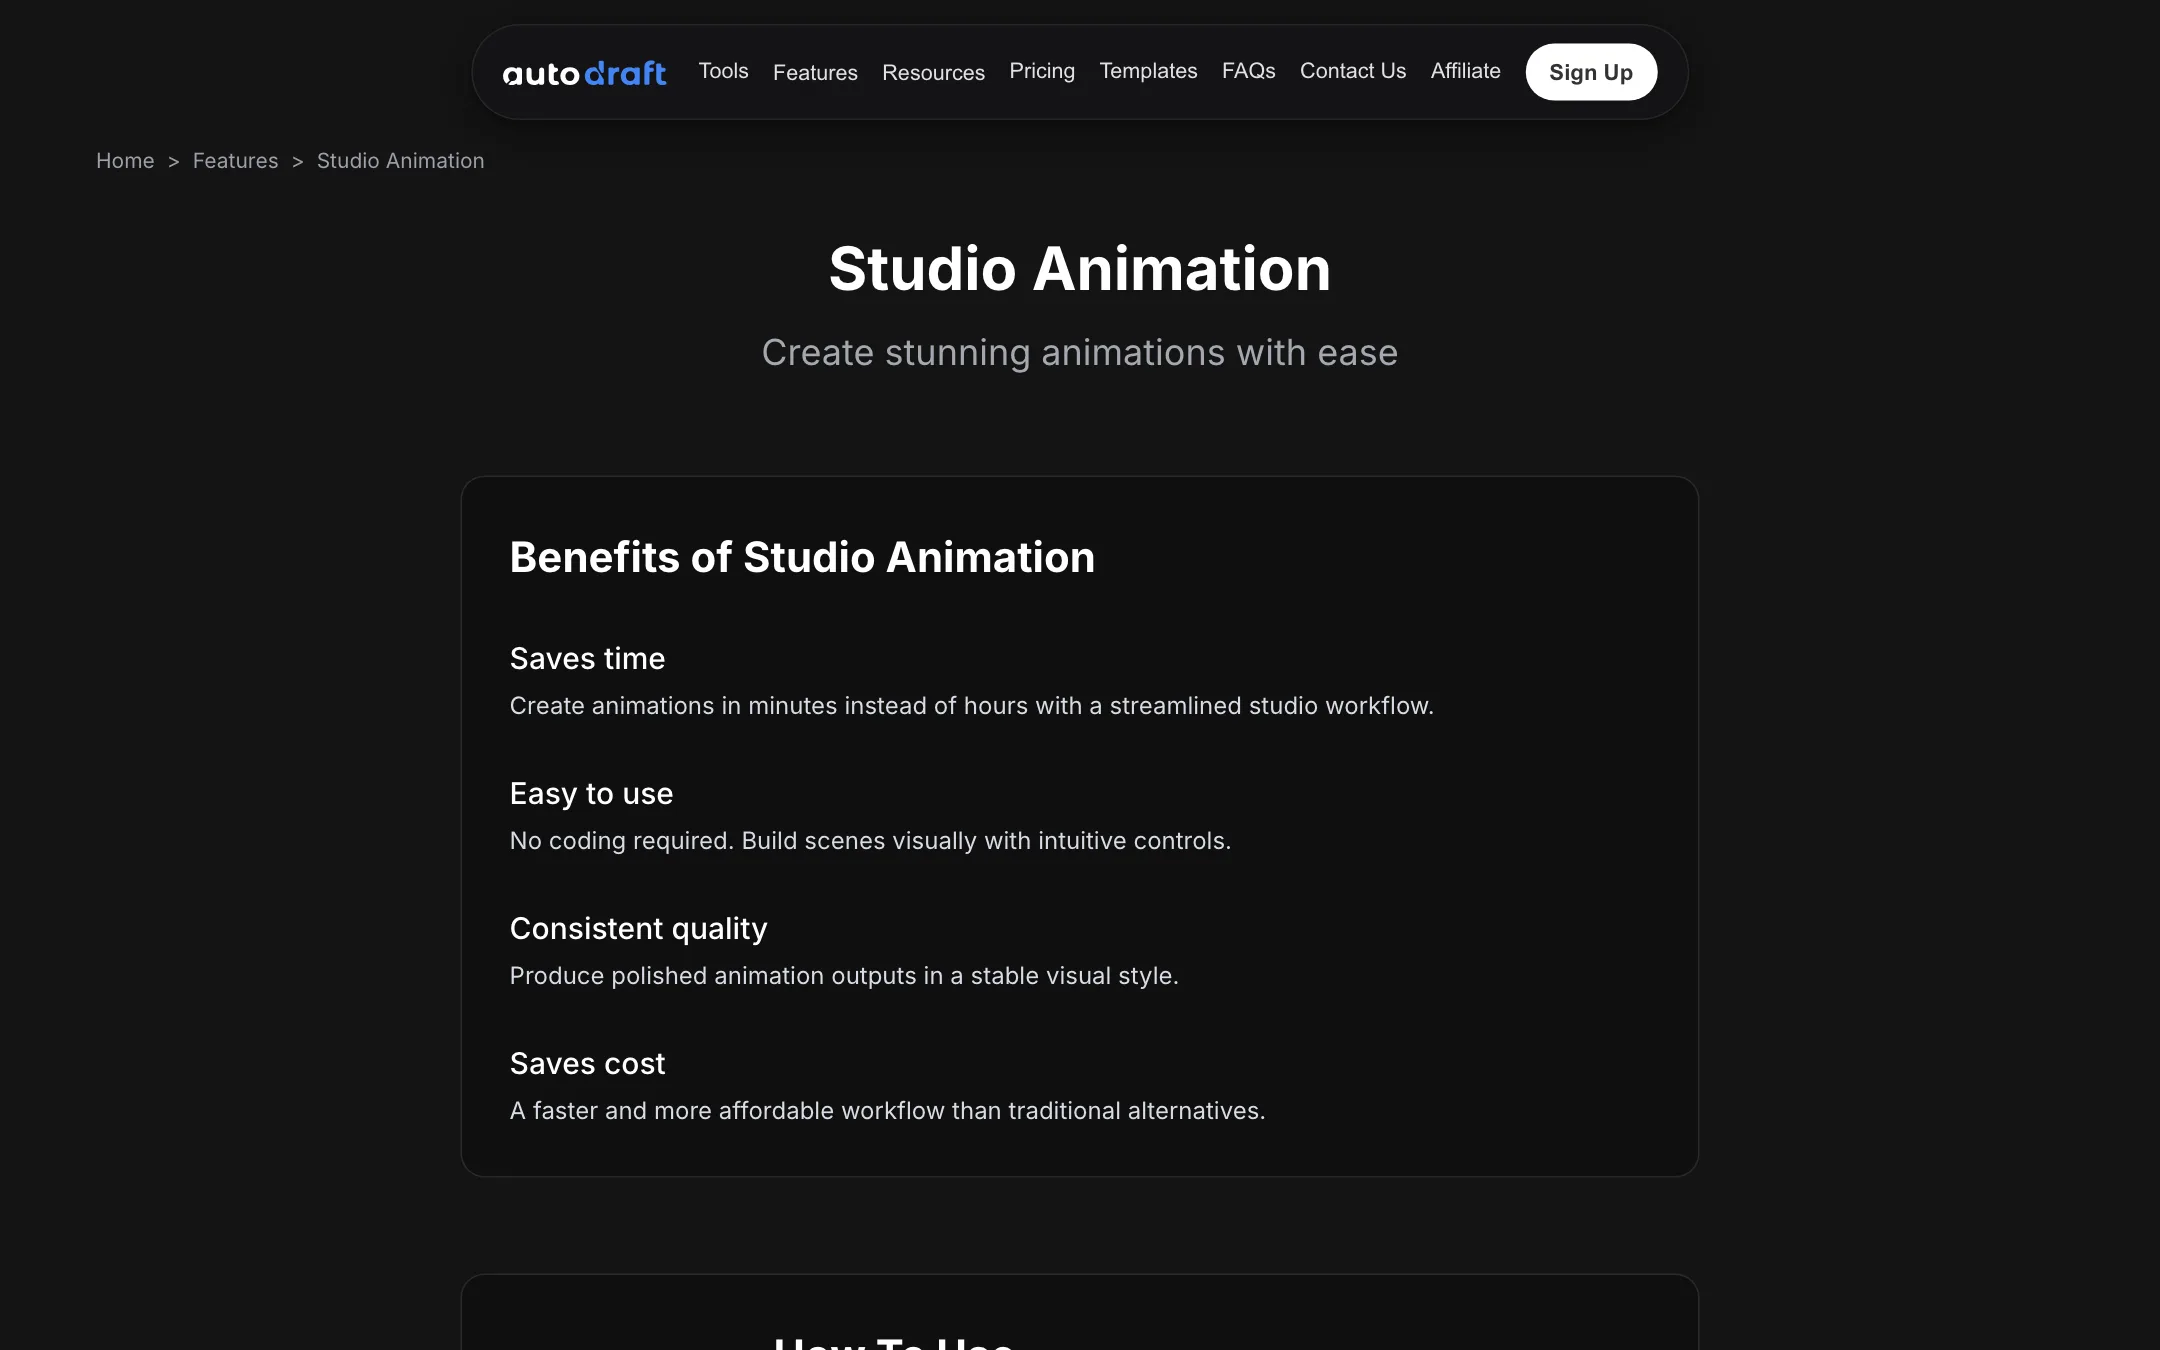Click Studio Animation breadcrumb item
The height and width of the screenshot is (1350, 2160).
click(400, 161)
